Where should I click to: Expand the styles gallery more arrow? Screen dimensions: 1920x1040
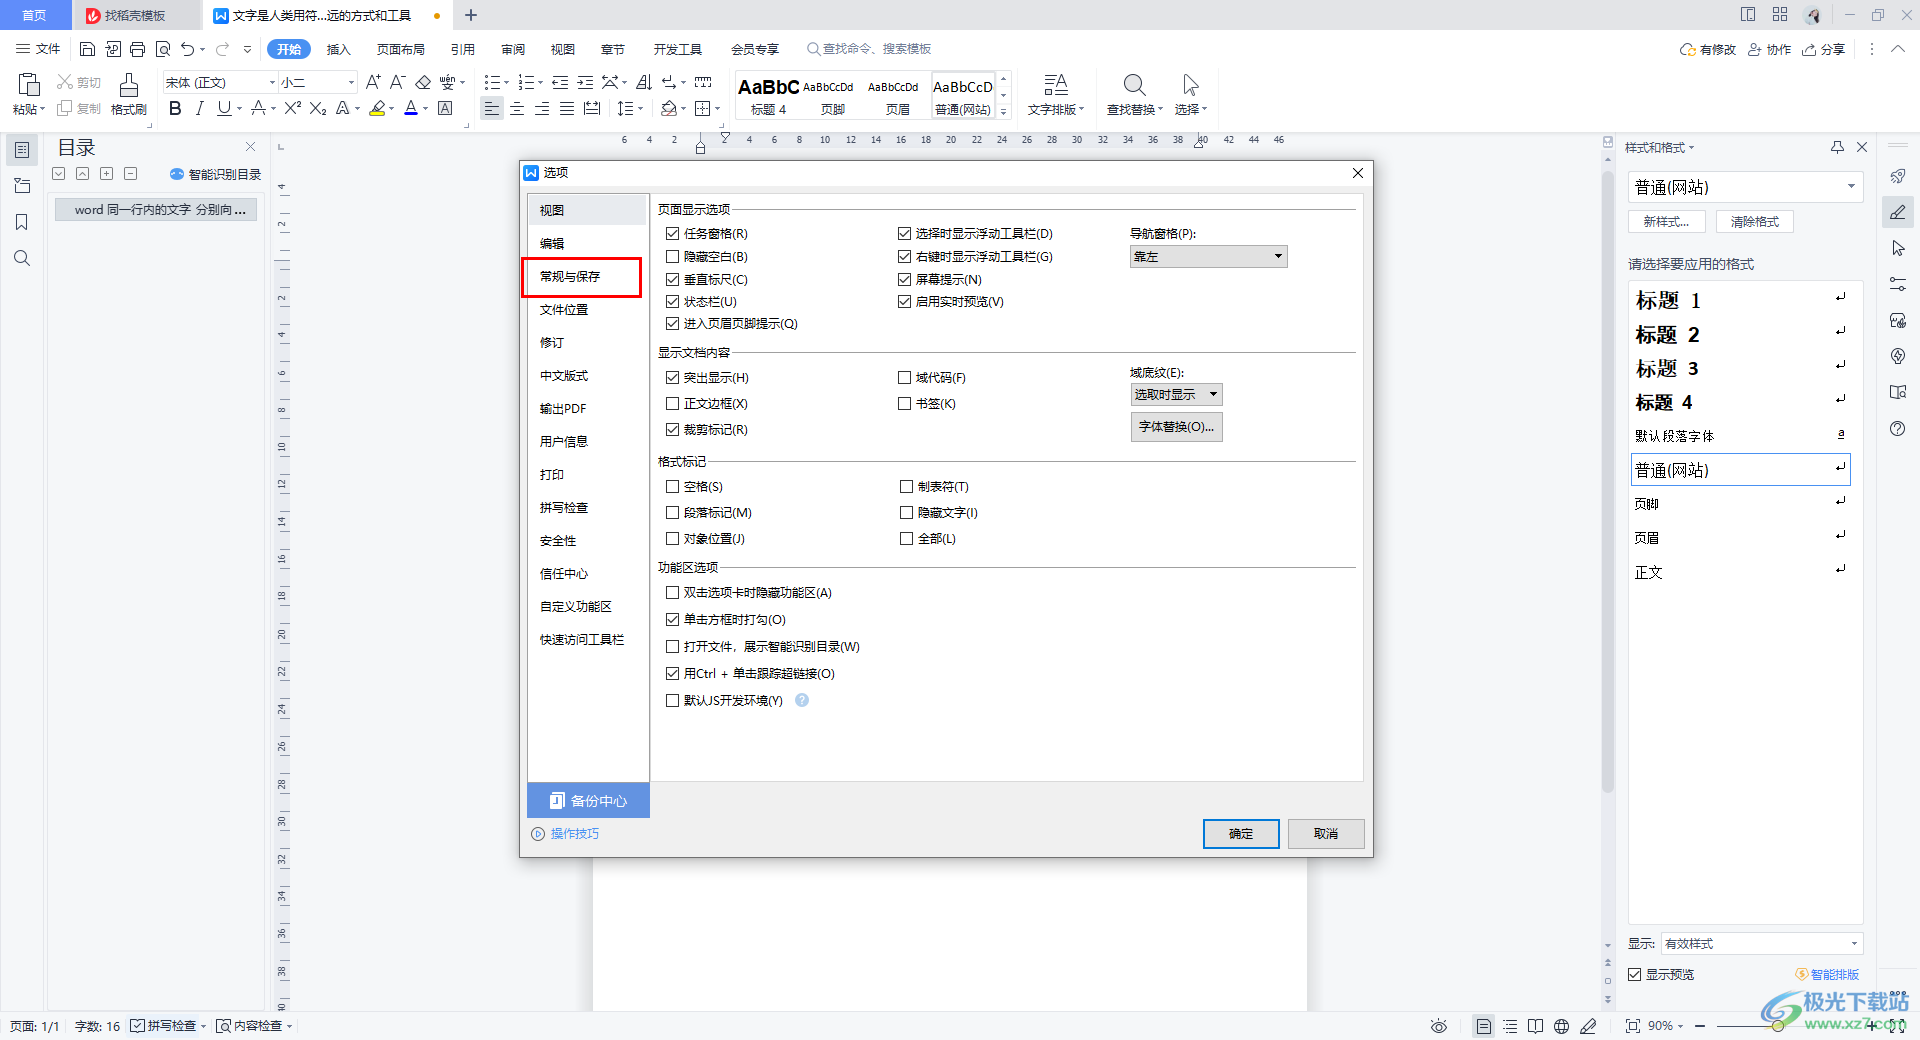pos(1004,111)
